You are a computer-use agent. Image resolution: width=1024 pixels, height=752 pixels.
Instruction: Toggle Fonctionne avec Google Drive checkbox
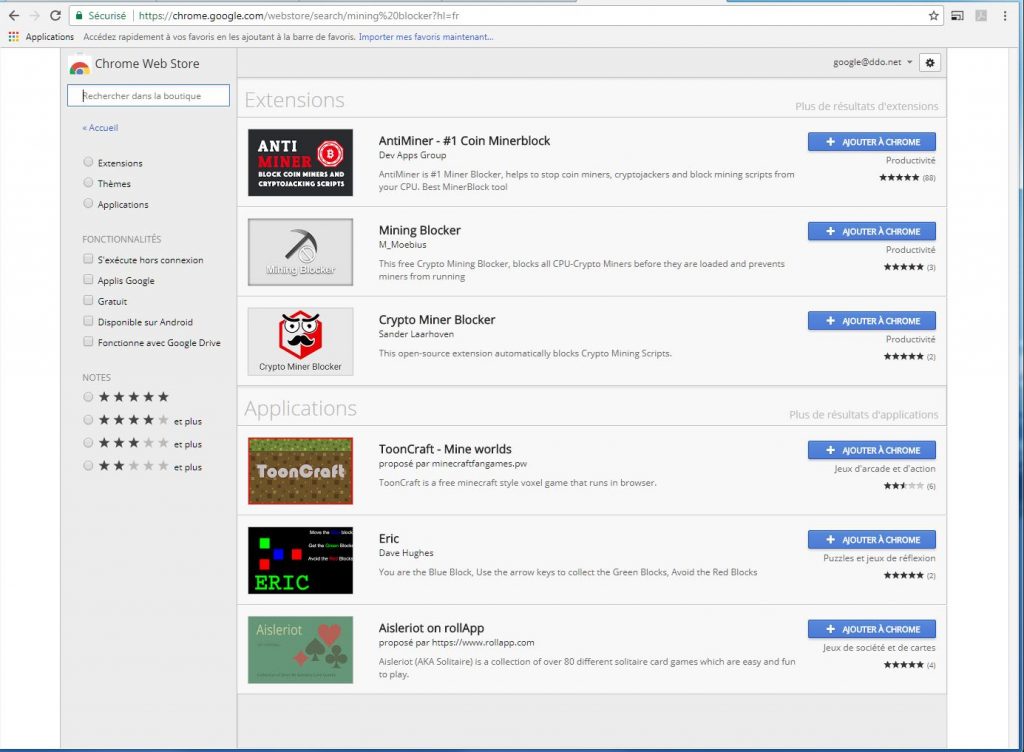click(89, 342)
